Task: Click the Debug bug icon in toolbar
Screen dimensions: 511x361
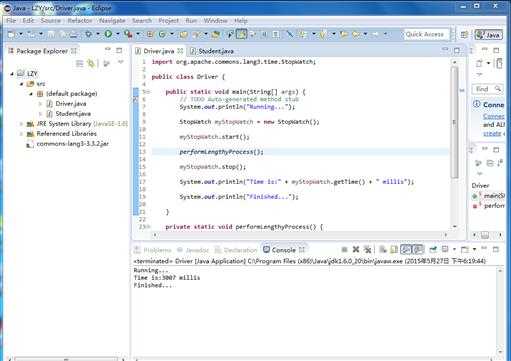Action: [x=88, y=34]
